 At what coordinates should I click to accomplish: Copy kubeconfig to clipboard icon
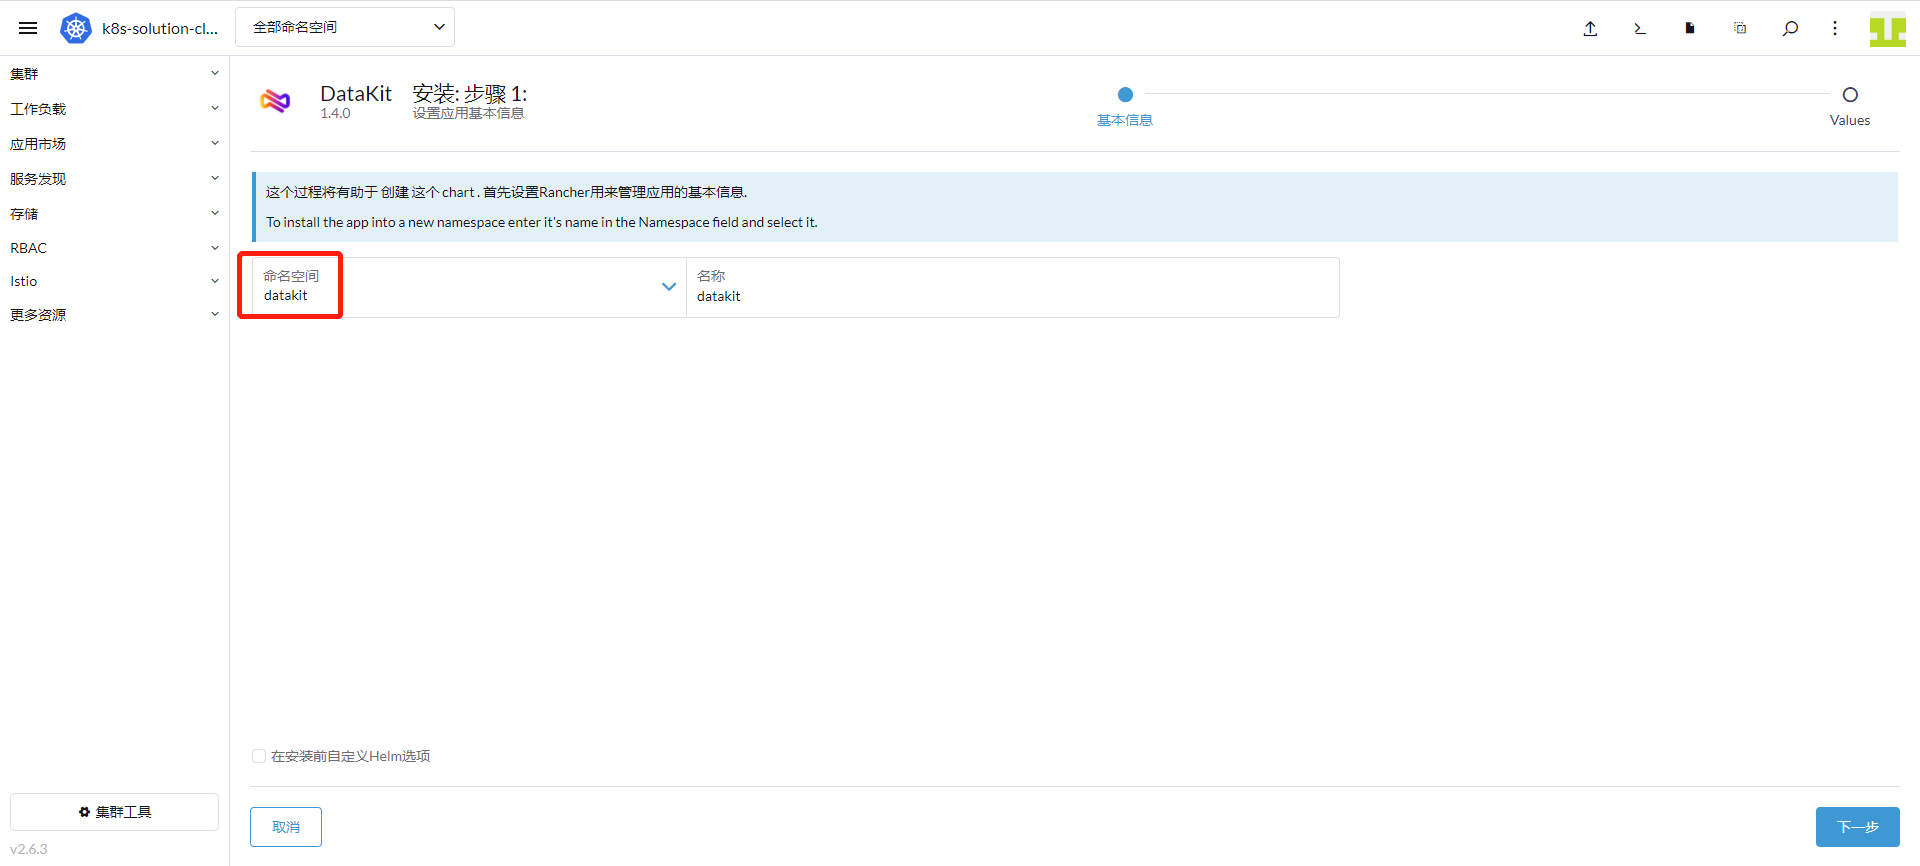pyautogui.click(x=1740, y=28)
